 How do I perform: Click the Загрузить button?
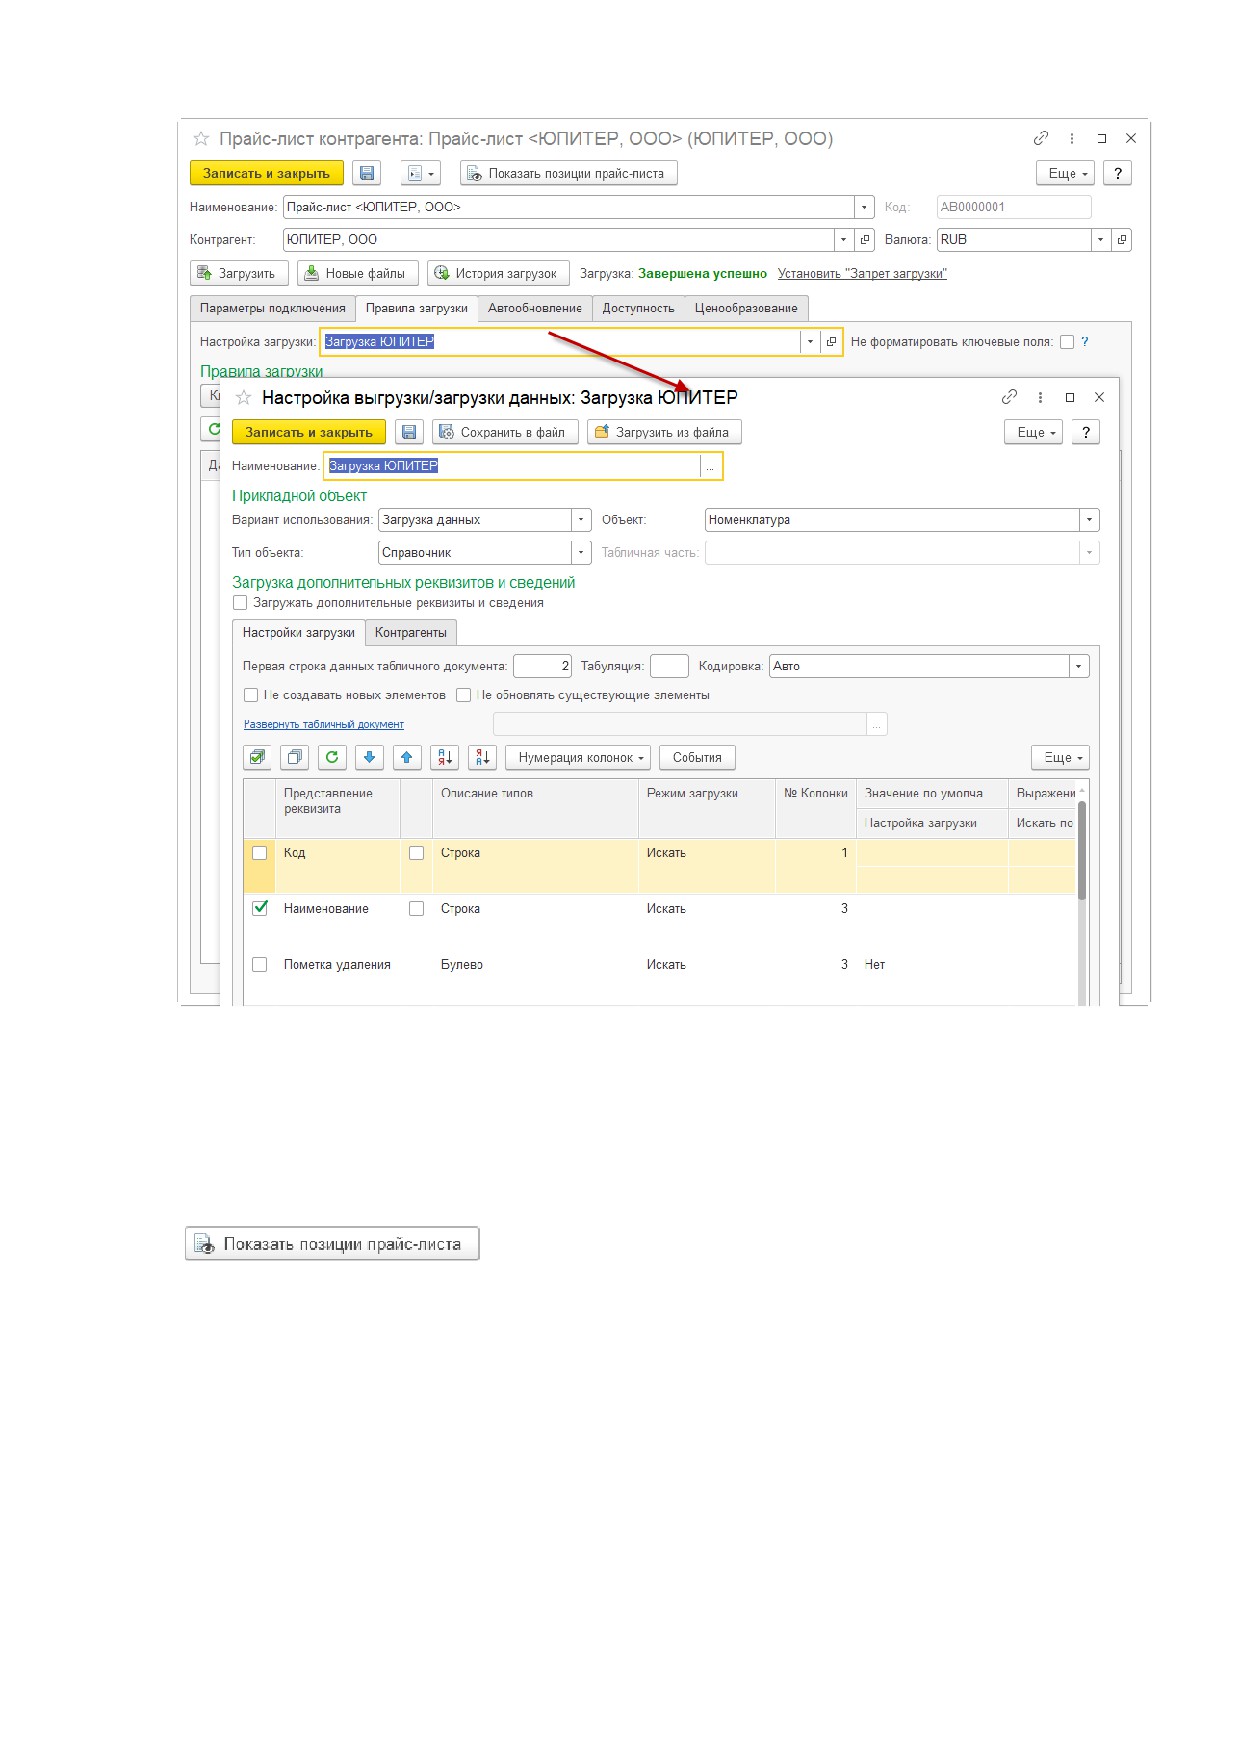coord(240,273)
